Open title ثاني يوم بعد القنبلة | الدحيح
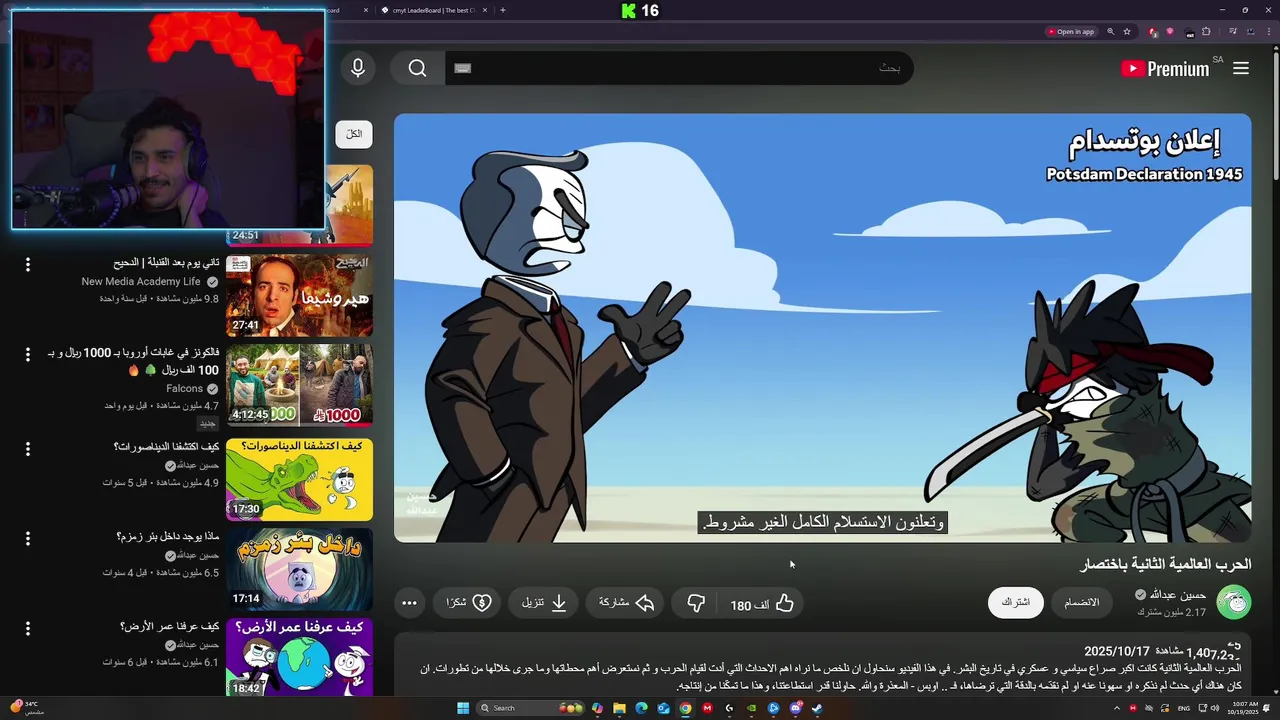Viewport: 1280px width, 720px height. click(x=166, y=263)
